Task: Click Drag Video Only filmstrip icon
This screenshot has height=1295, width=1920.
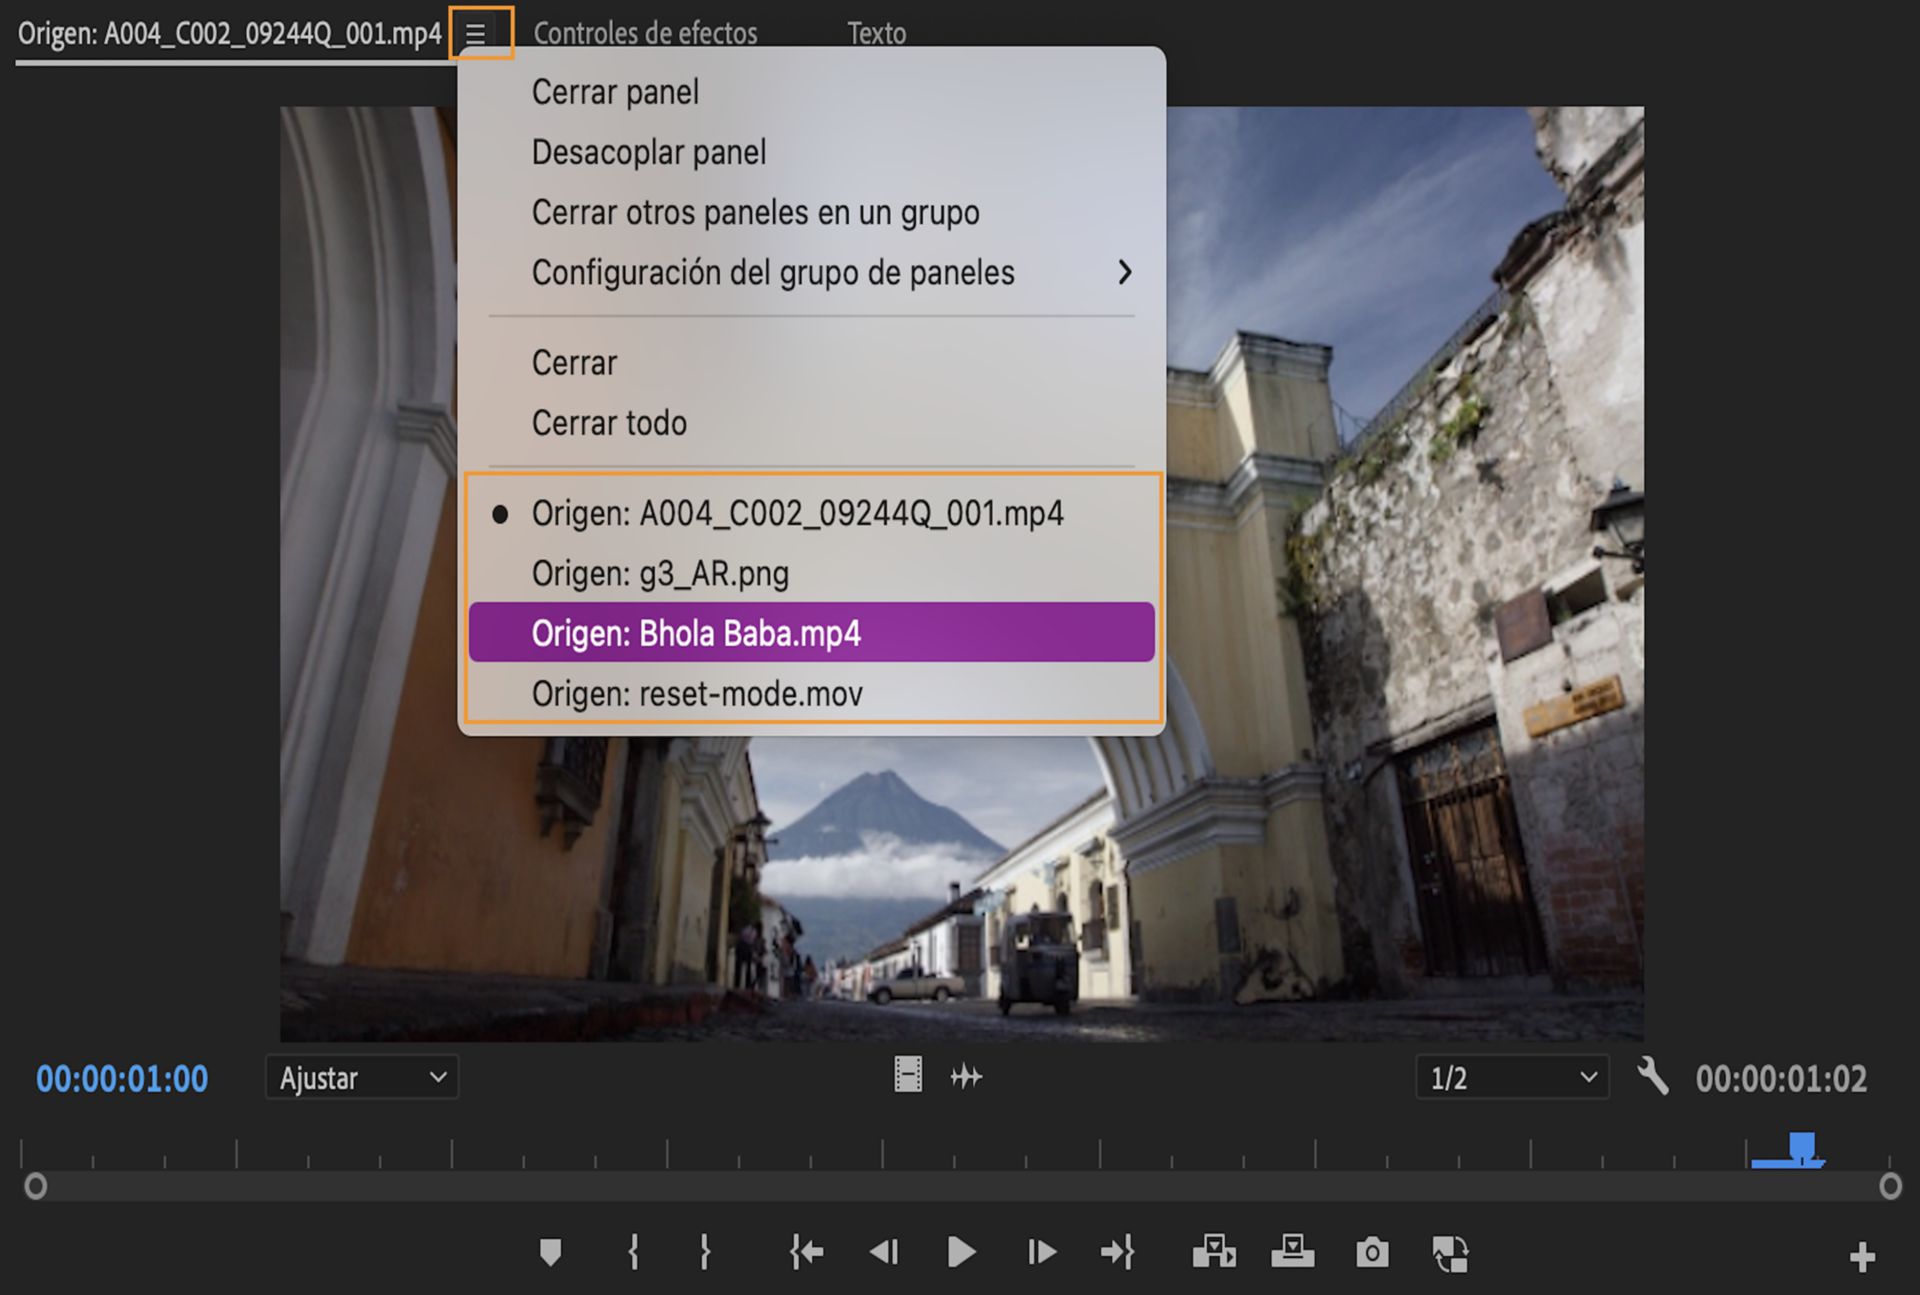Action: click(x=908, y=1076)
